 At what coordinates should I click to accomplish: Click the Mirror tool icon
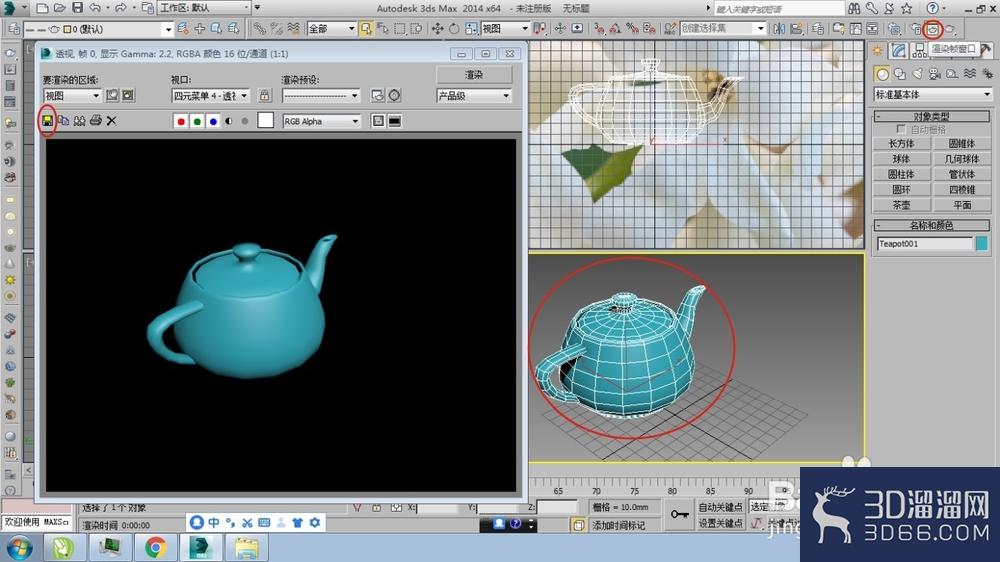779,29
